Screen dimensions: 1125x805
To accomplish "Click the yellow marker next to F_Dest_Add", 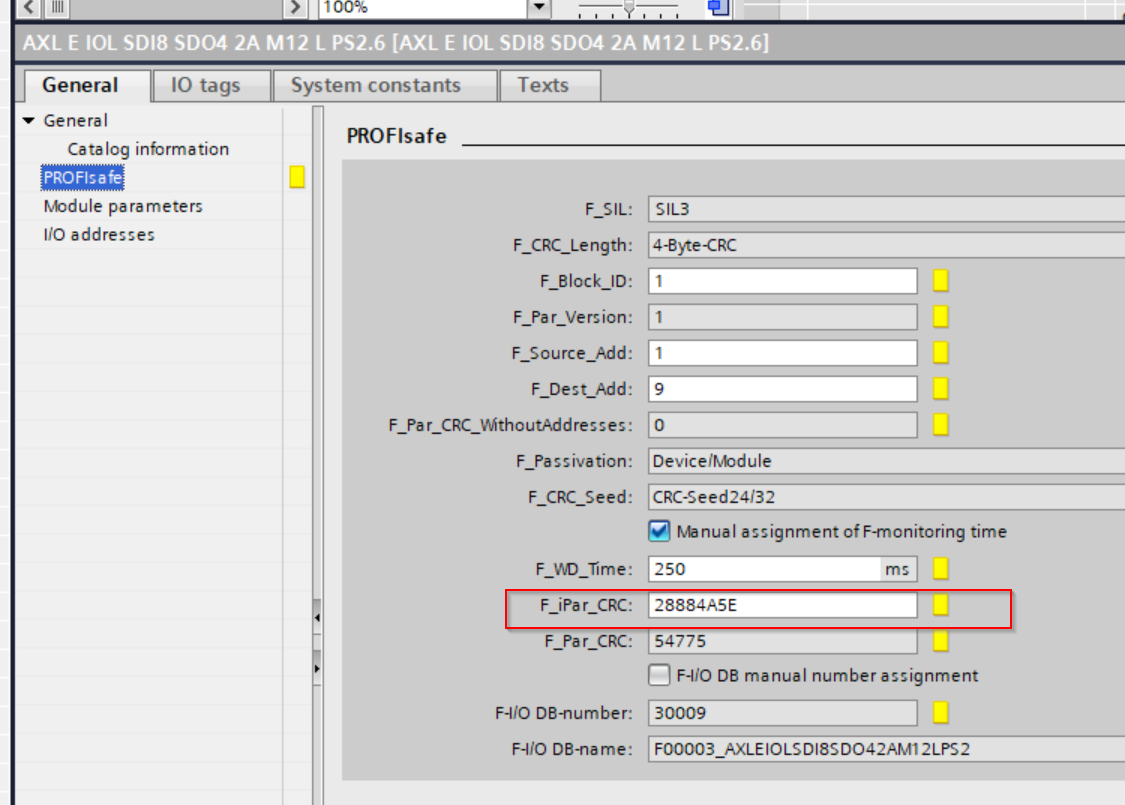I will point(941,388).
